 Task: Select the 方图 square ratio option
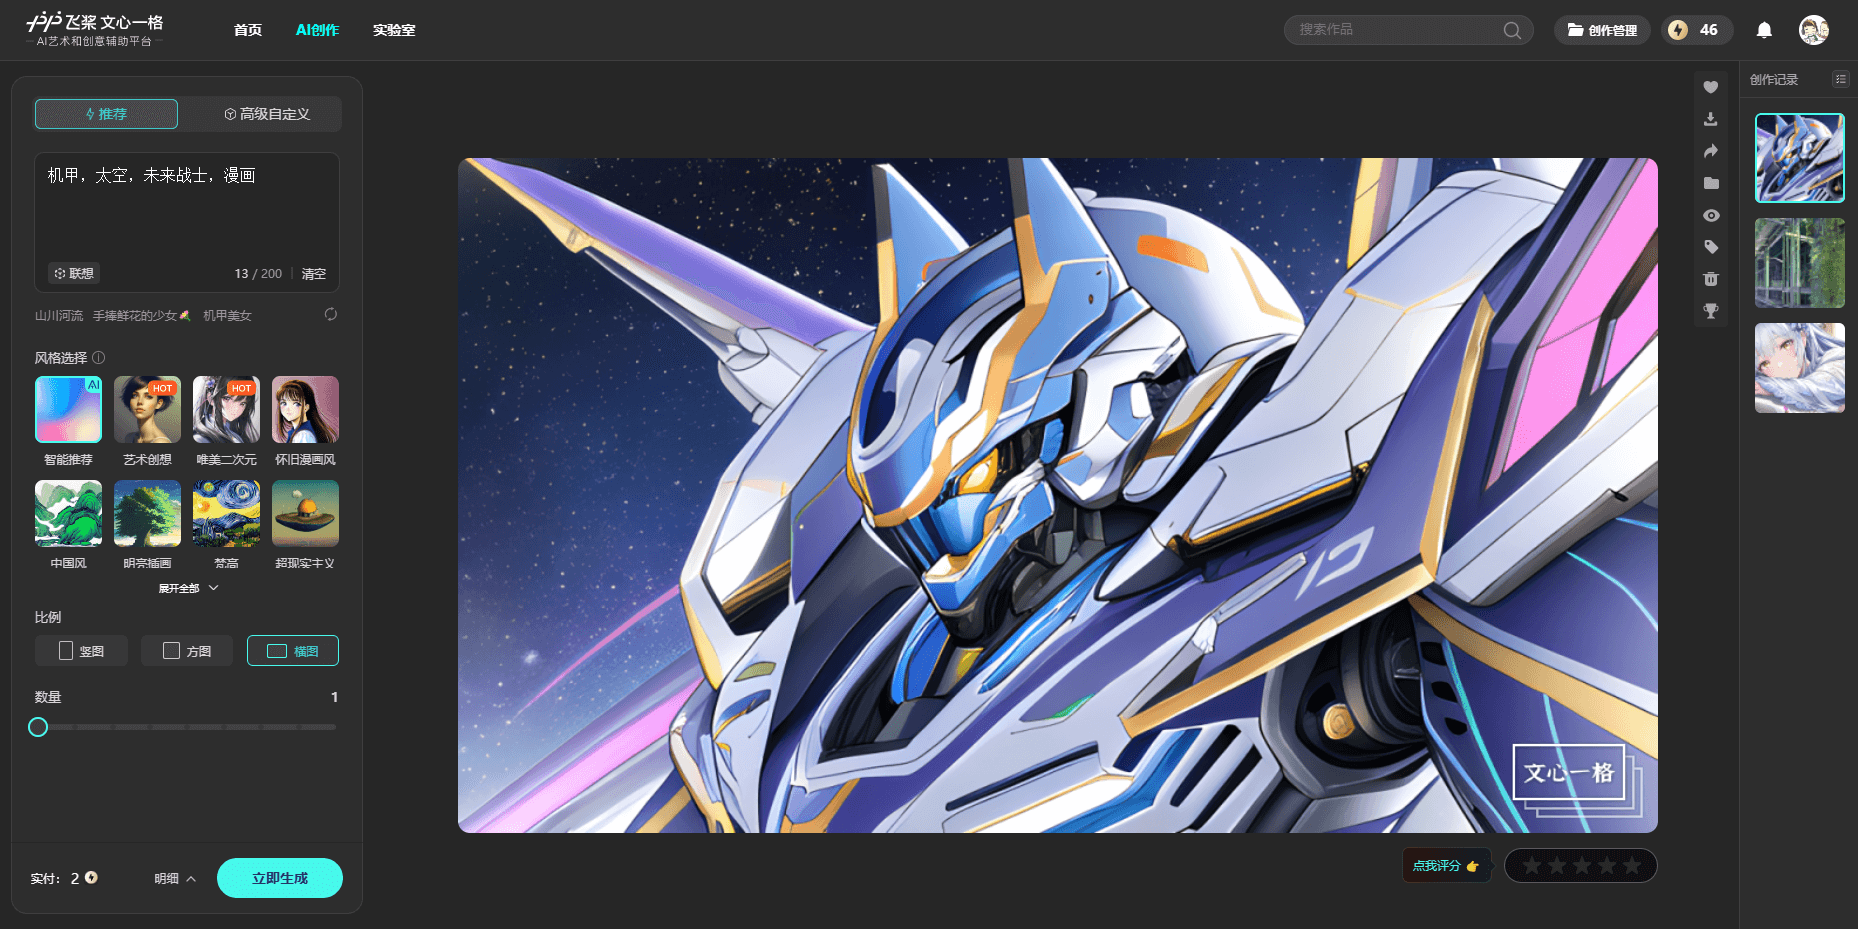pyautogui.click(x=187, y=651)
